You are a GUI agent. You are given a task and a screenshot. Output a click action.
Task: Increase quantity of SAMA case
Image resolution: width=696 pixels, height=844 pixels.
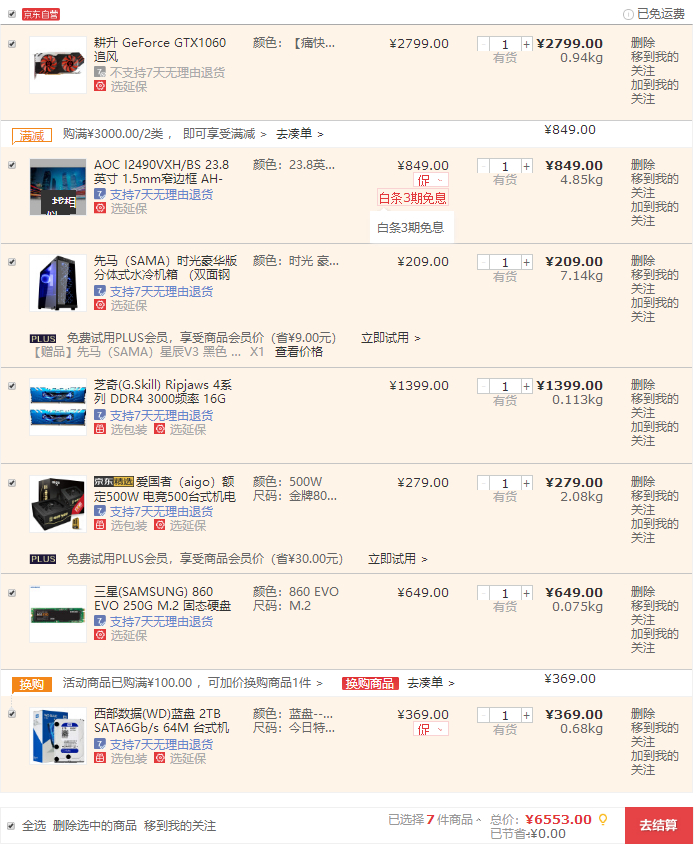(526, 262)
